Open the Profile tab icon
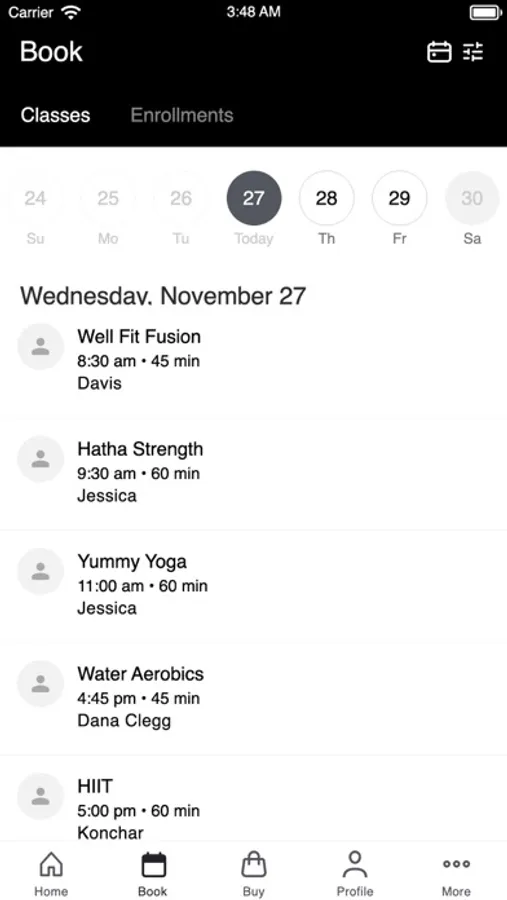This screenshot has width=507, height=900. click(x=355, y=865)
